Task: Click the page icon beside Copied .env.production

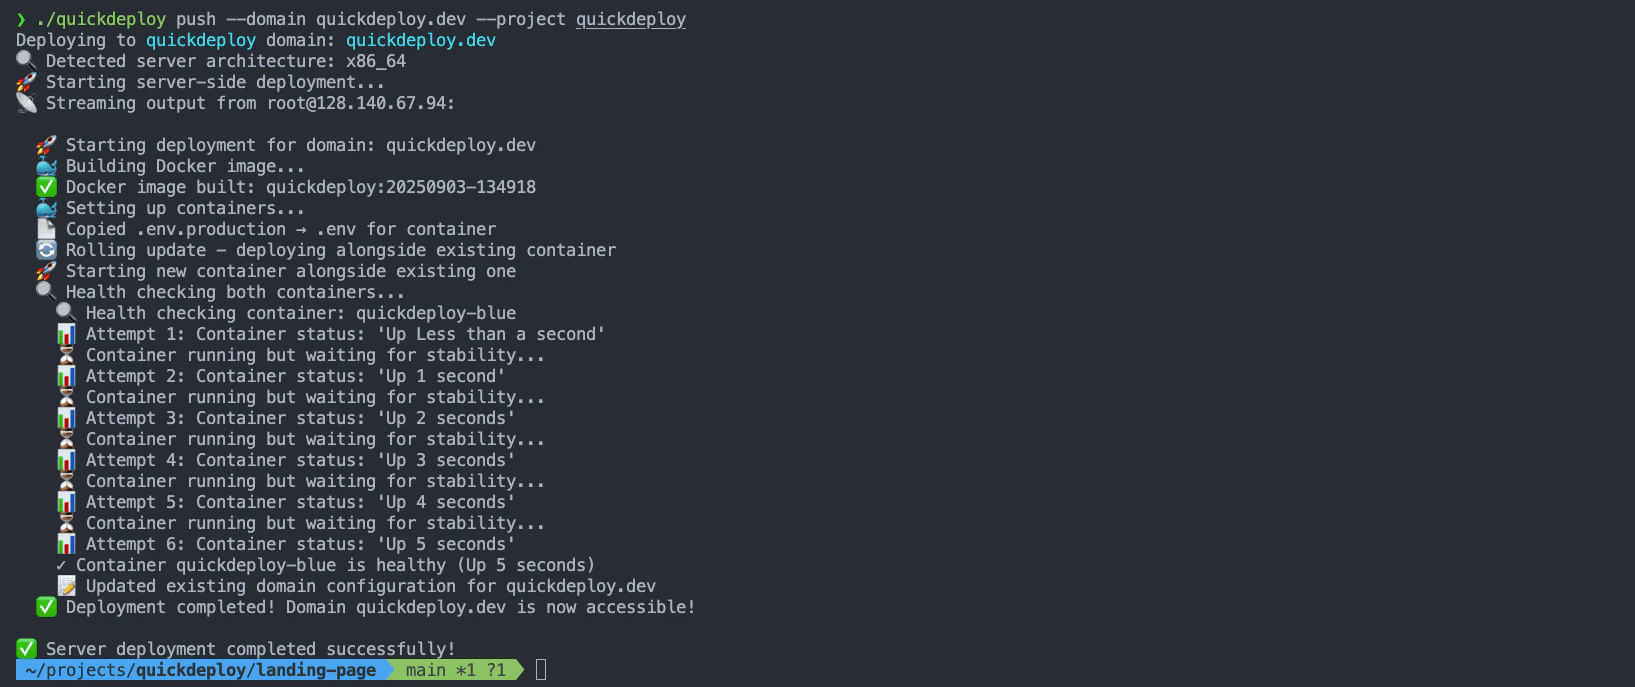Action: tap(46, 229)
